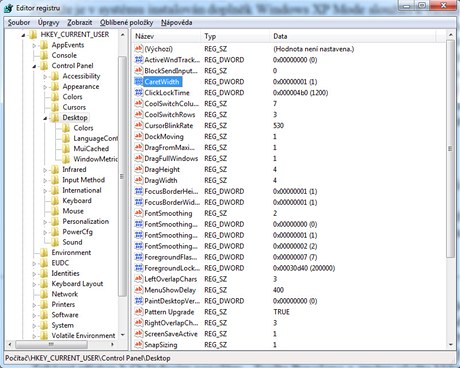
Task: Expand the International key arrow
Action: [45, 190]
